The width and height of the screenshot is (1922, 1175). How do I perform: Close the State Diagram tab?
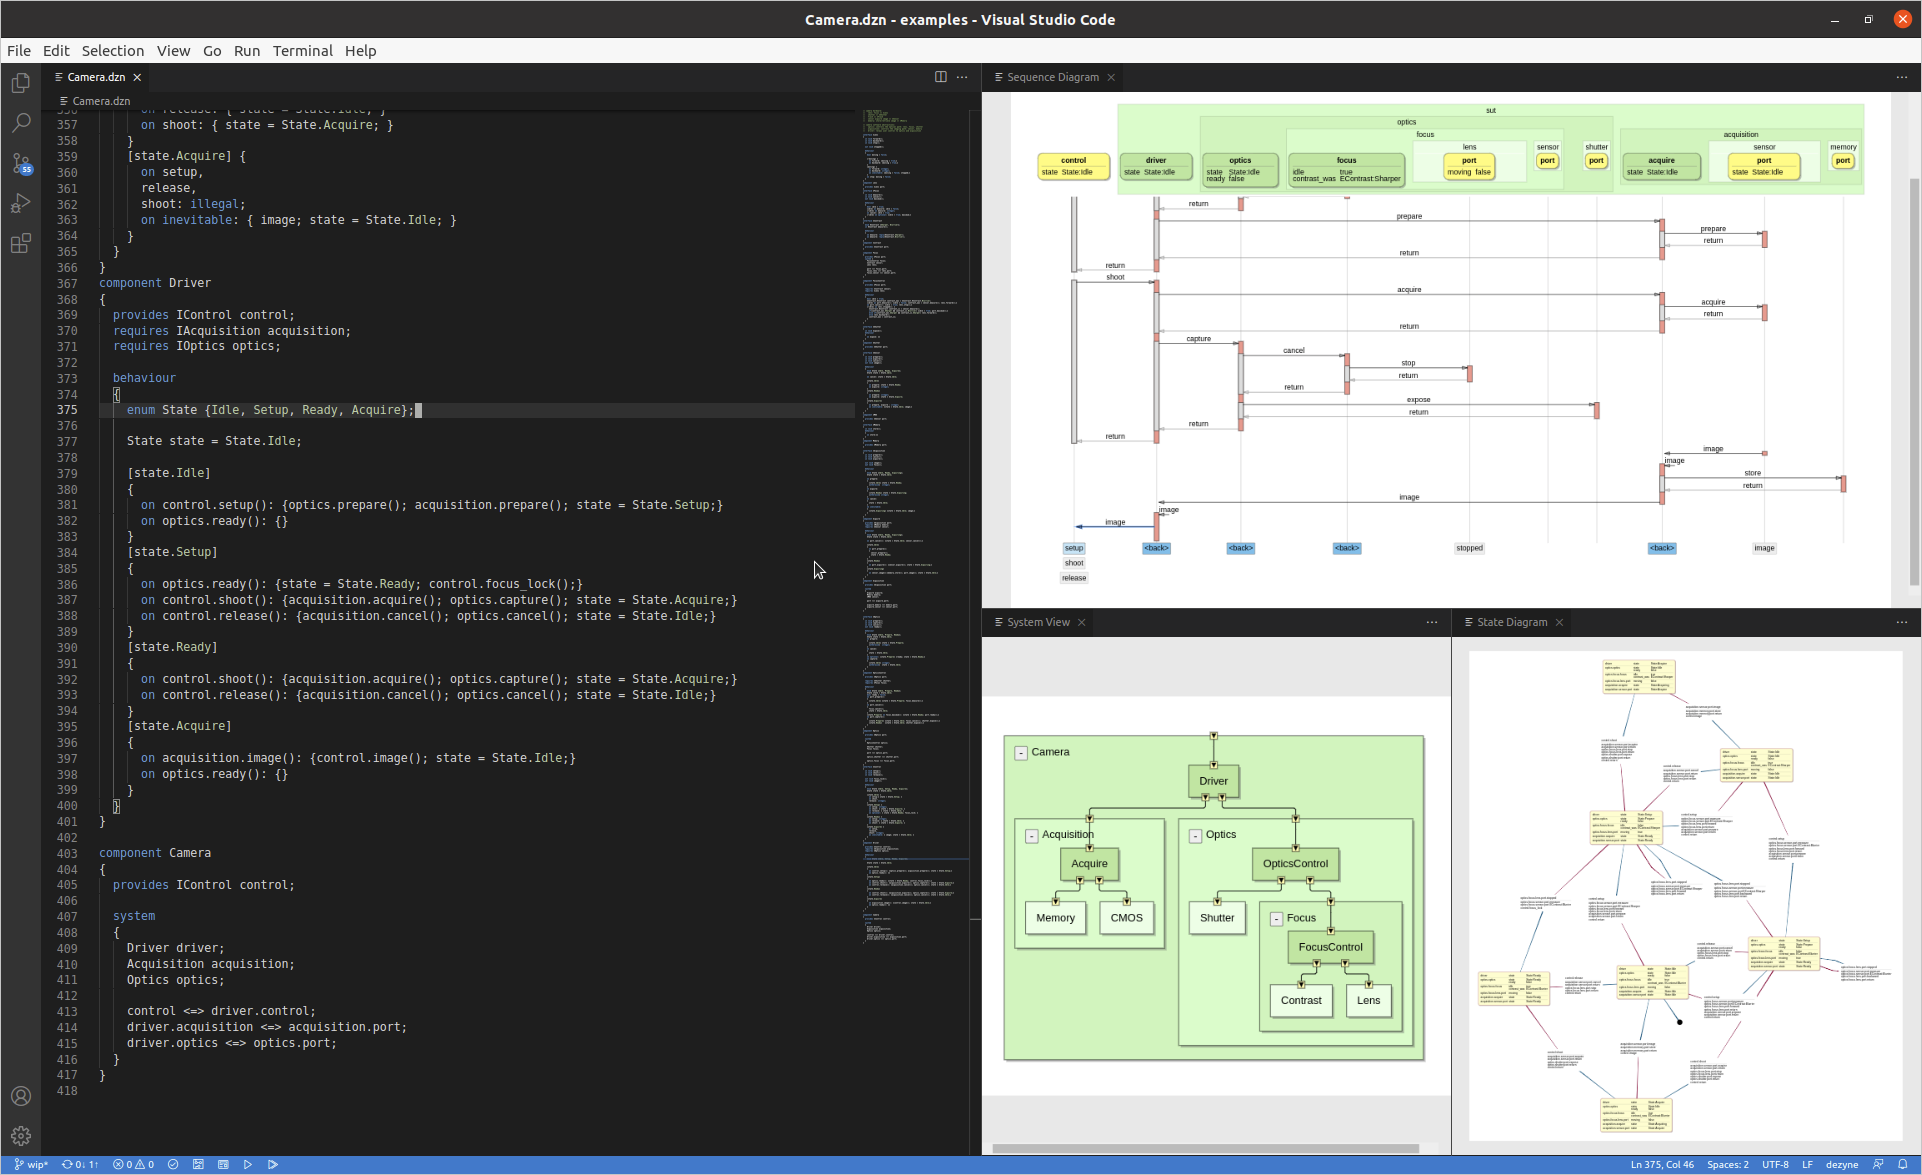[1559, 622]
